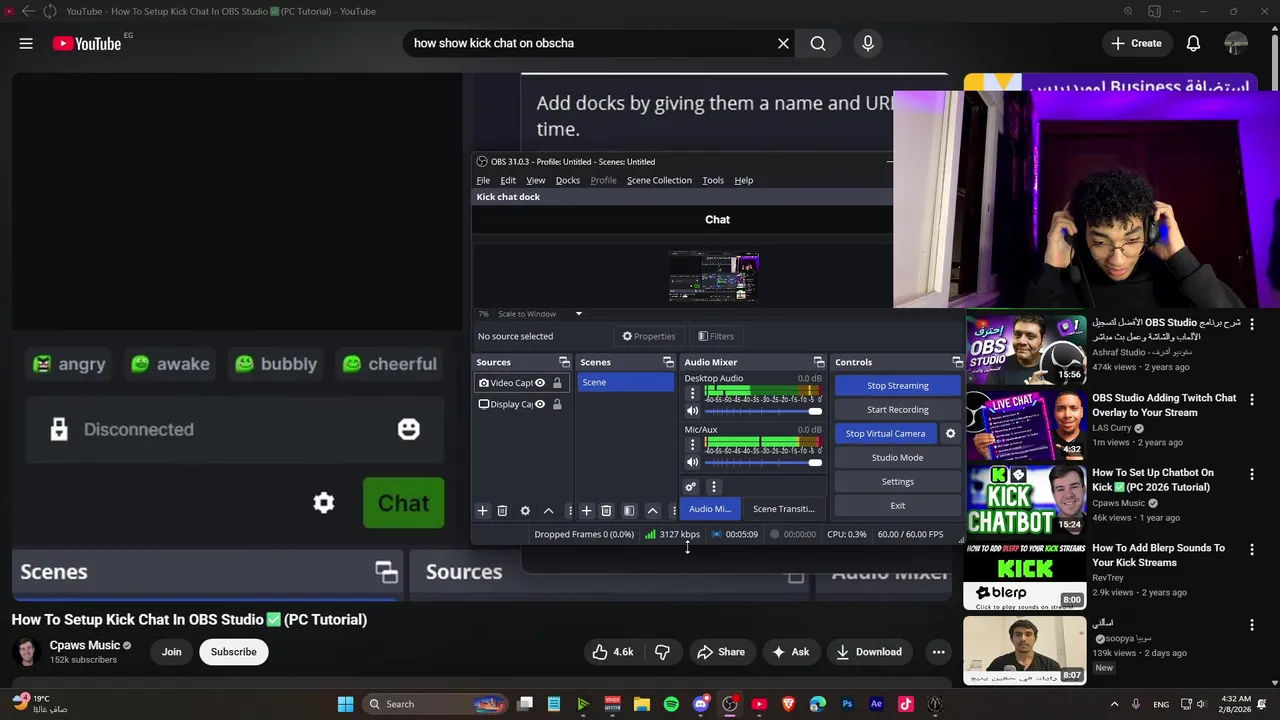Click the YouTube search magnifier button

click(x=818, y=43)
